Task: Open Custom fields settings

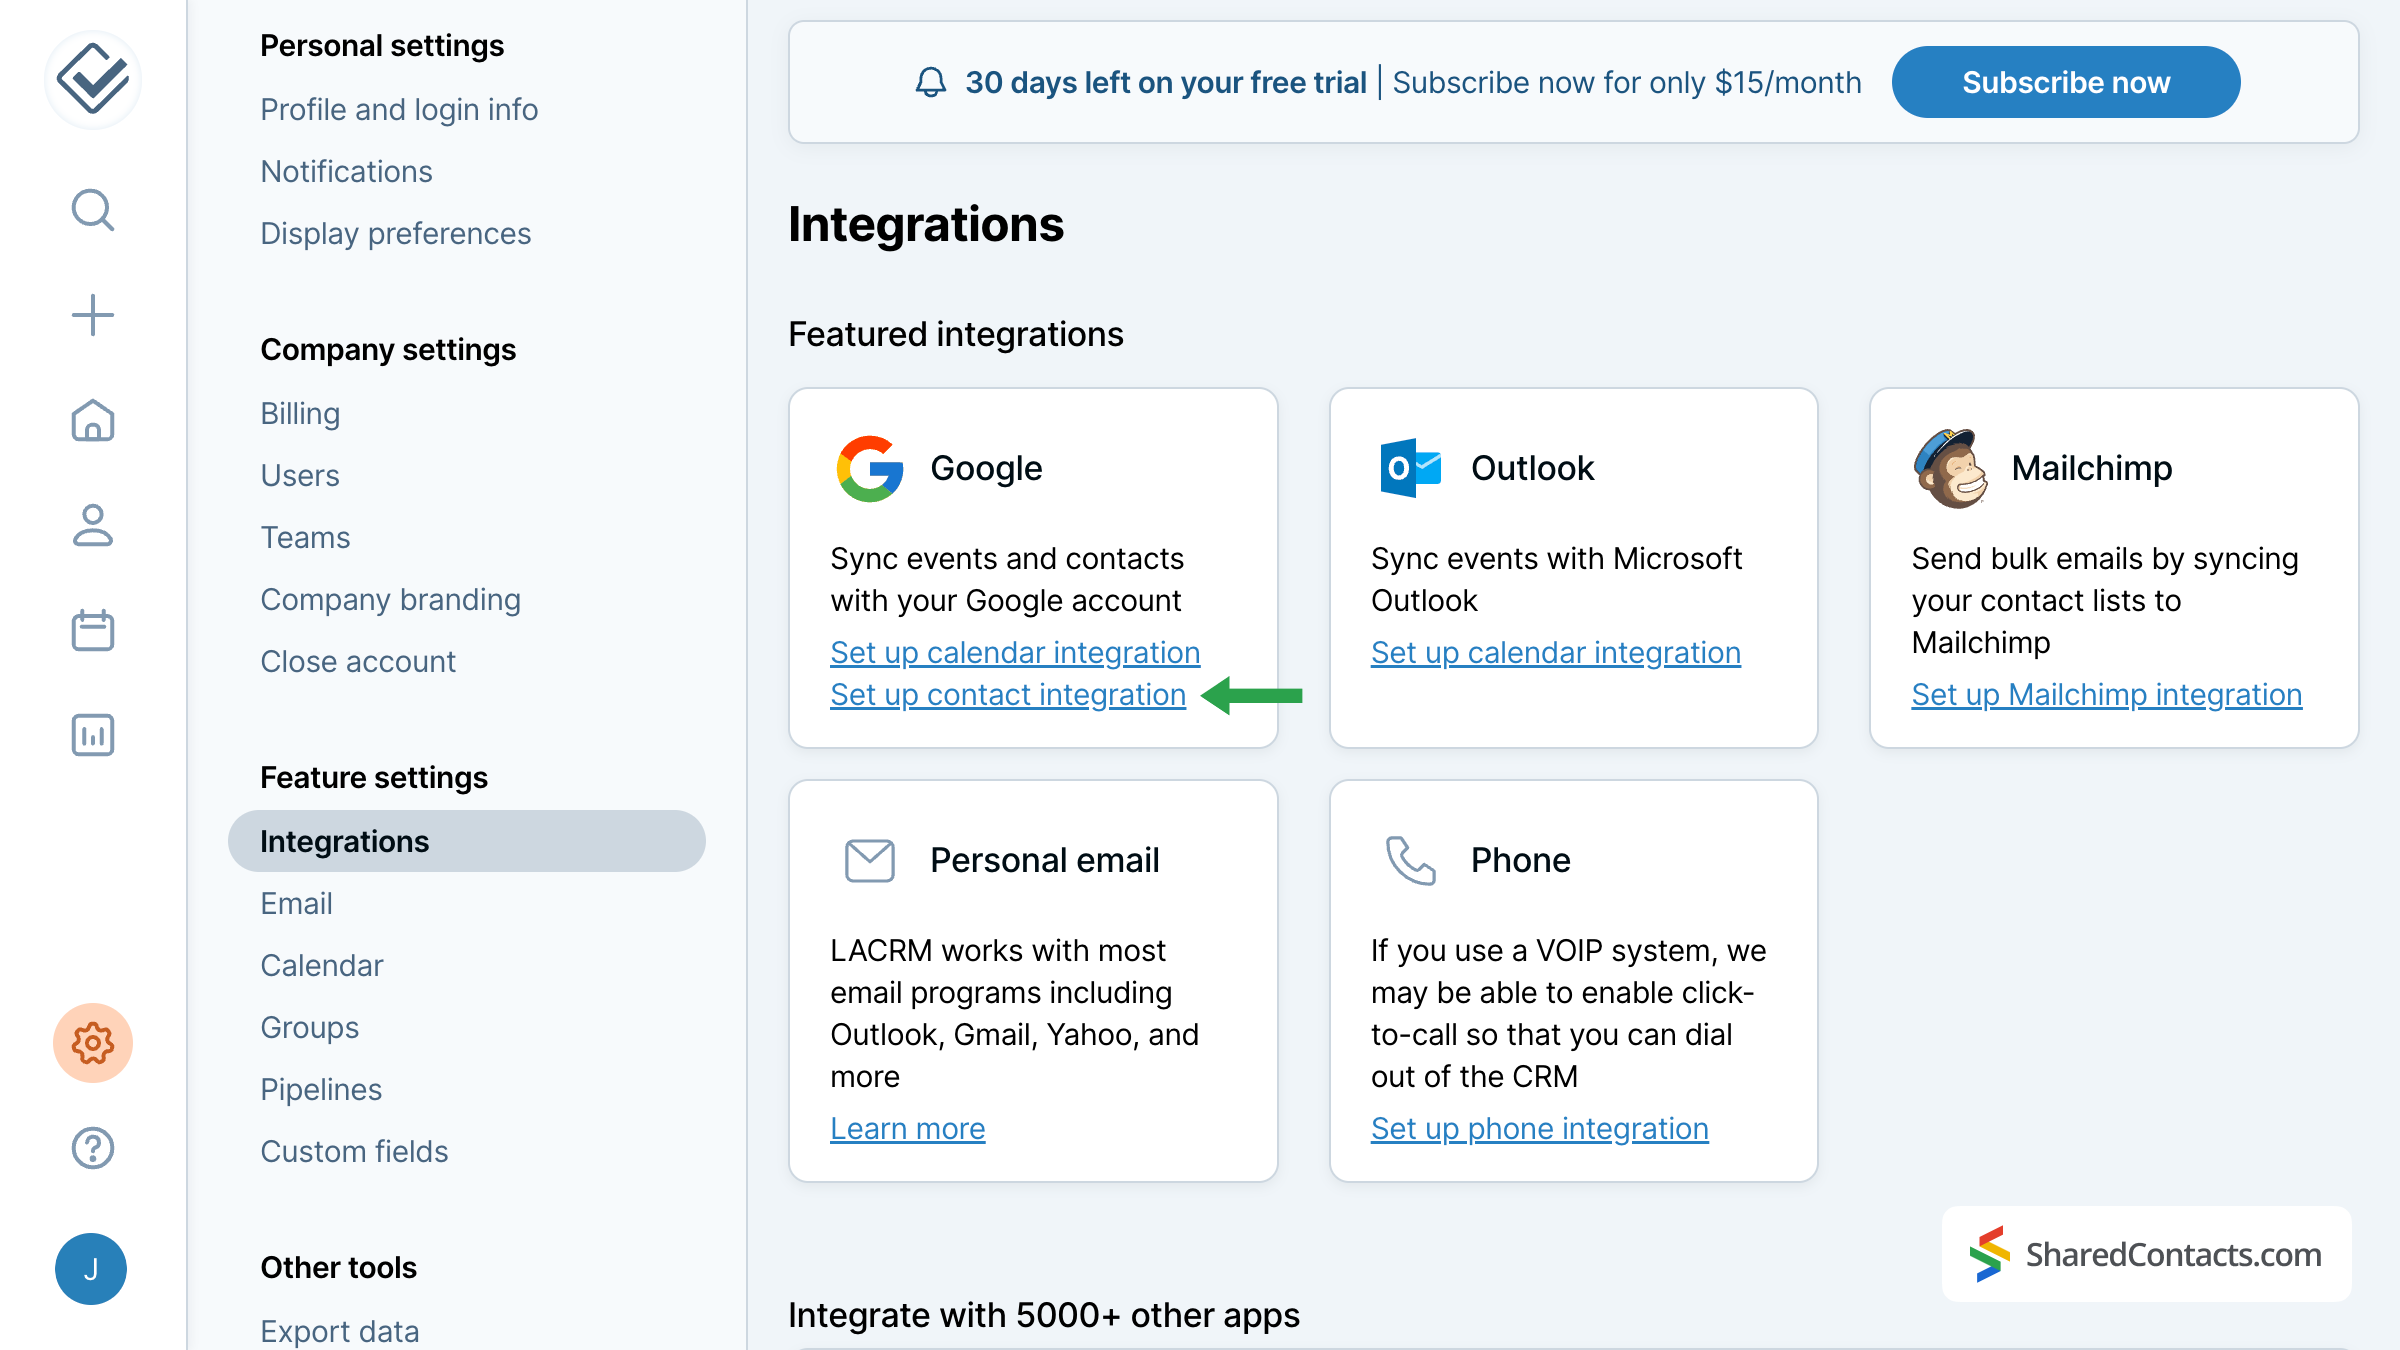Action: click(x=354, y=1151)
